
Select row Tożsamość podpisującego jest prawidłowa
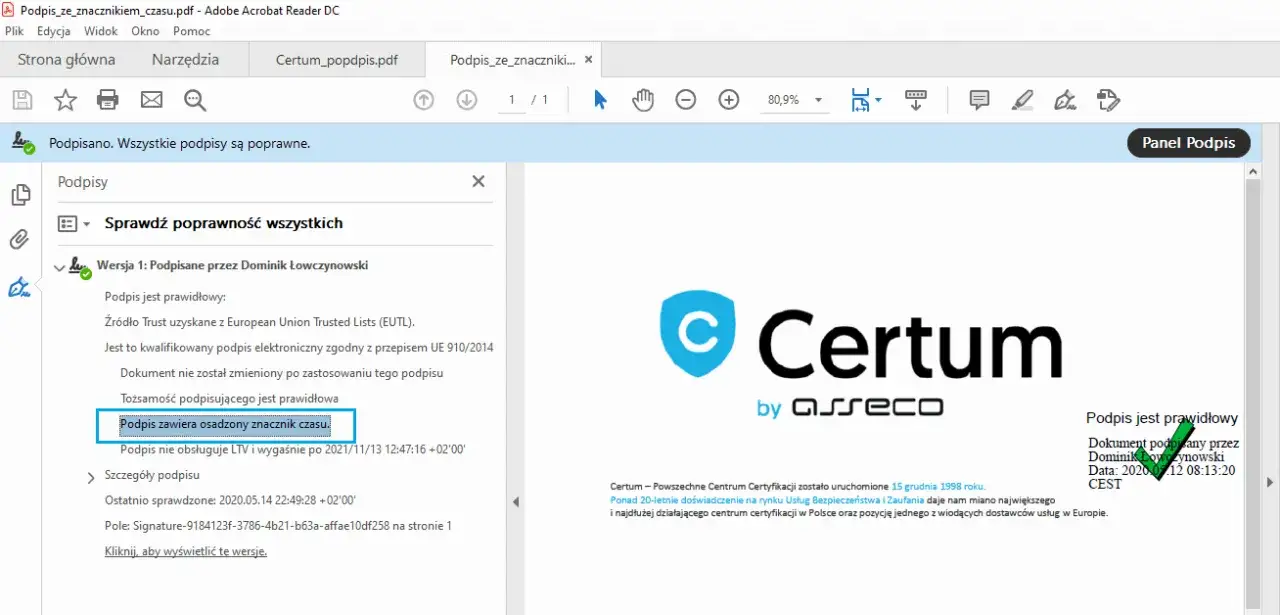pos(229,399)
